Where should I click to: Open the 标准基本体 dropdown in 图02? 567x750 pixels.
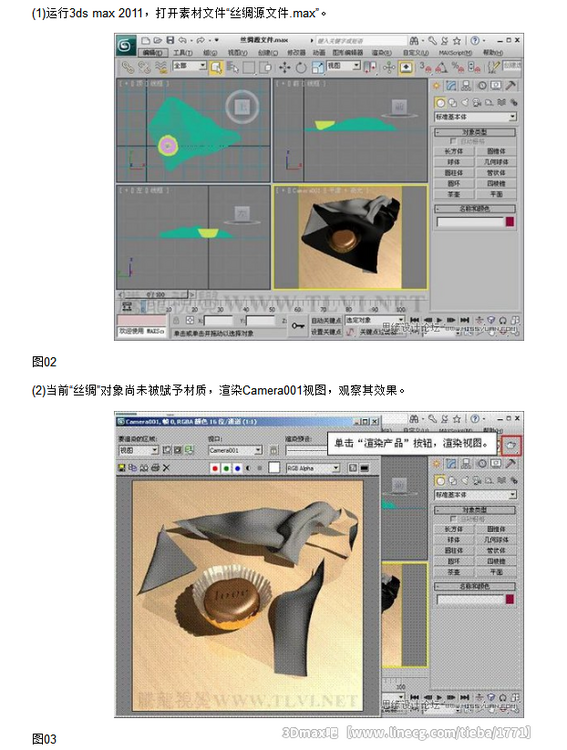[475, 117]
